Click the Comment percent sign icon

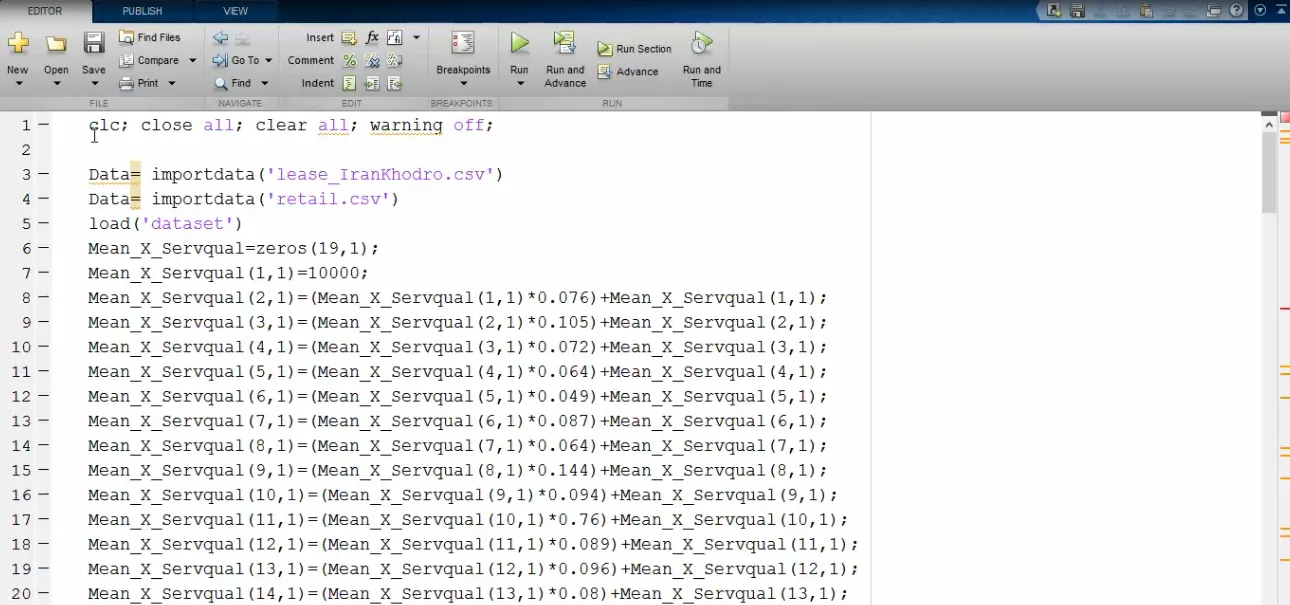[349, 60]
